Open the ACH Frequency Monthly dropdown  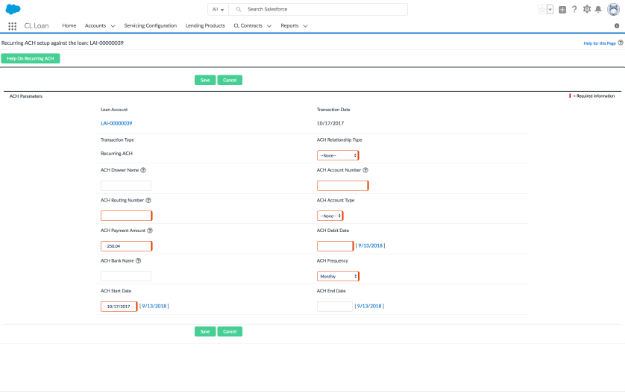coord(338,276)
